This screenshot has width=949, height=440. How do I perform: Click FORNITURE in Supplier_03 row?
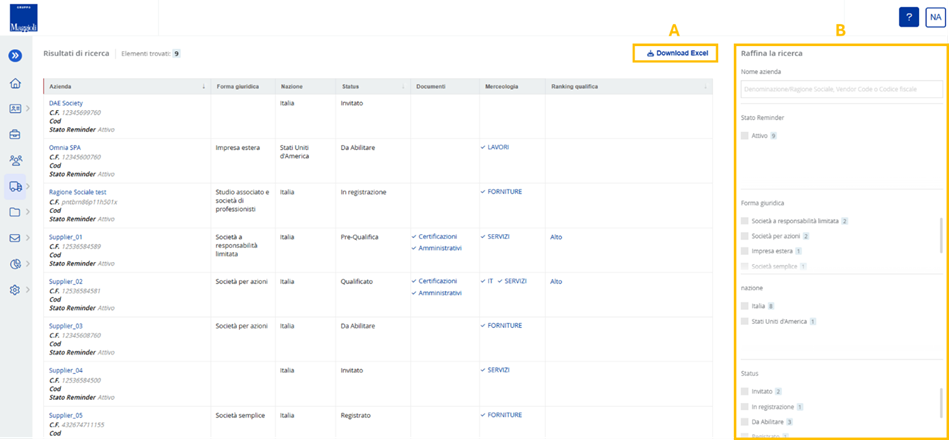point(504,326)
